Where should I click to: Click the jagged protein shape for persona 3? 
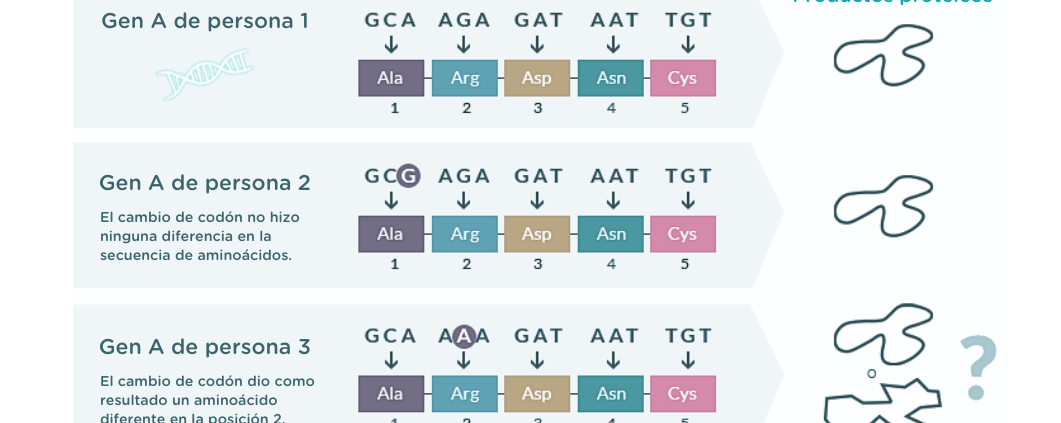pyautogui.click(x=882, y=401)
